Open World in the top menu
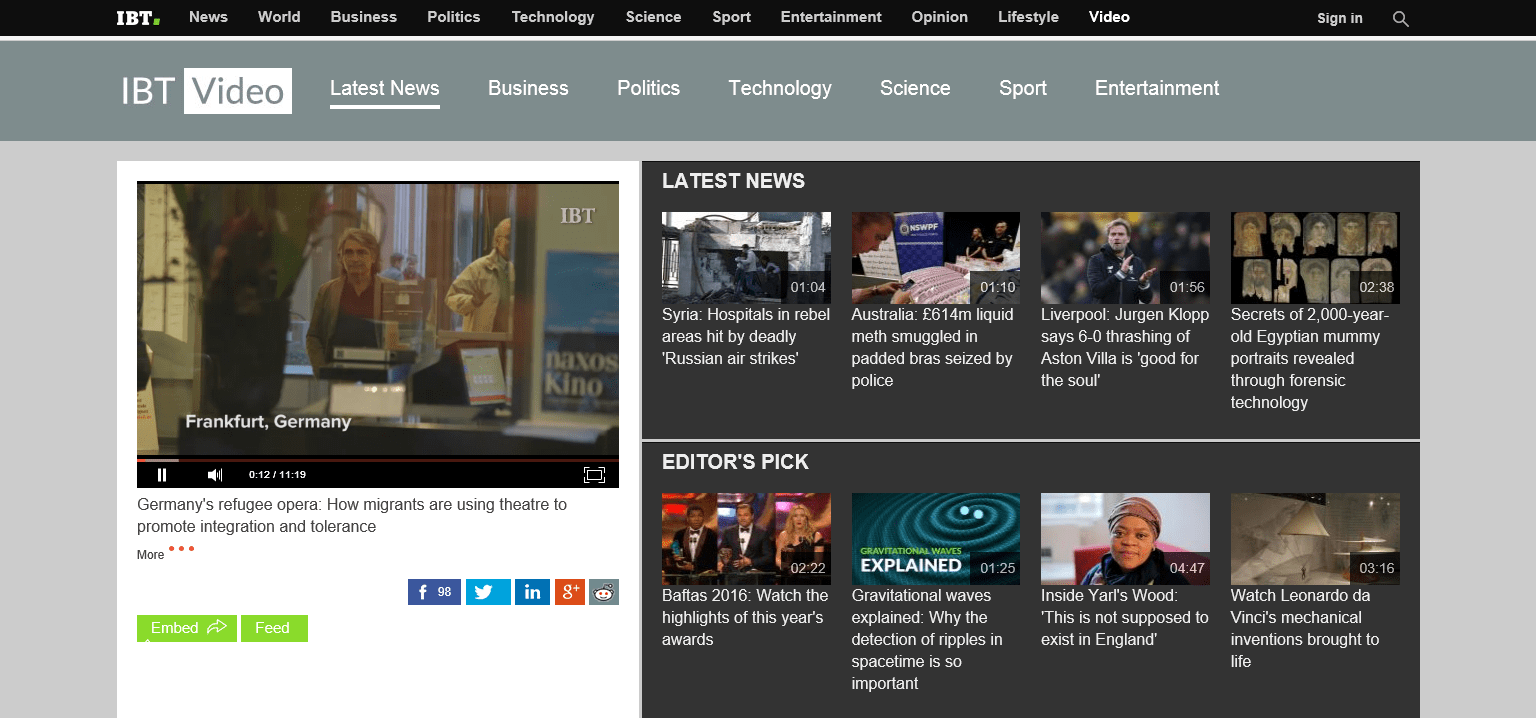 pos(279,17)
